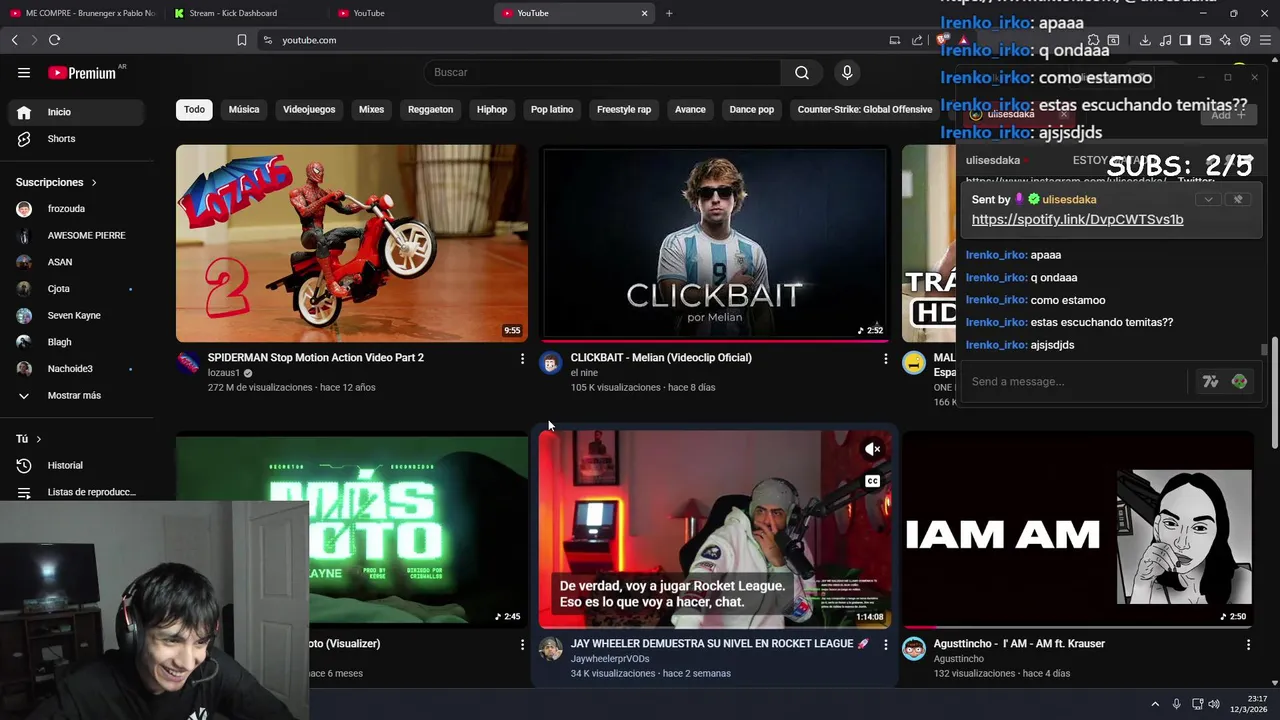The height and width of the screenshot is (720, 1280).
Task: Click in the YouTube Buscar search field
Action: pos(602,72)
